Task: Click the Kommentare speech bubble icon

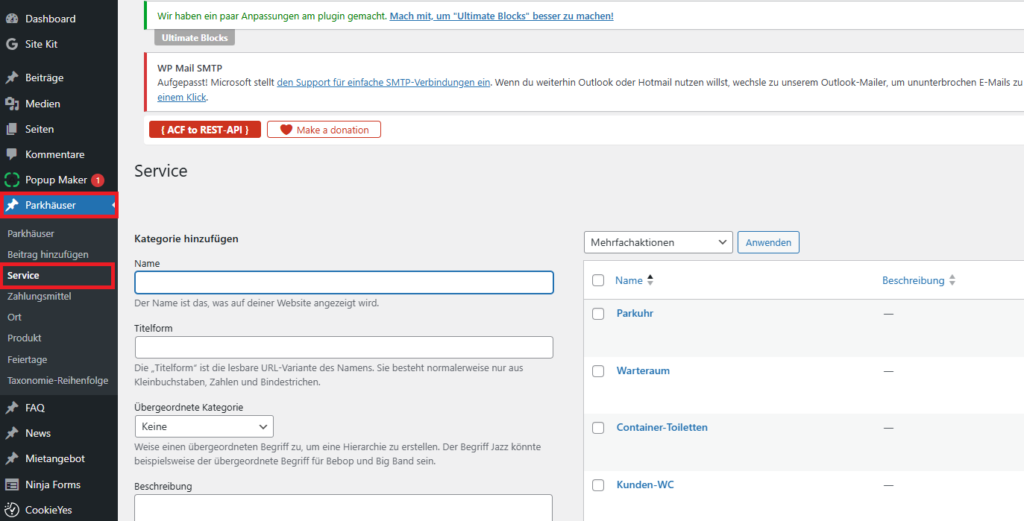Action: point(12,155)
